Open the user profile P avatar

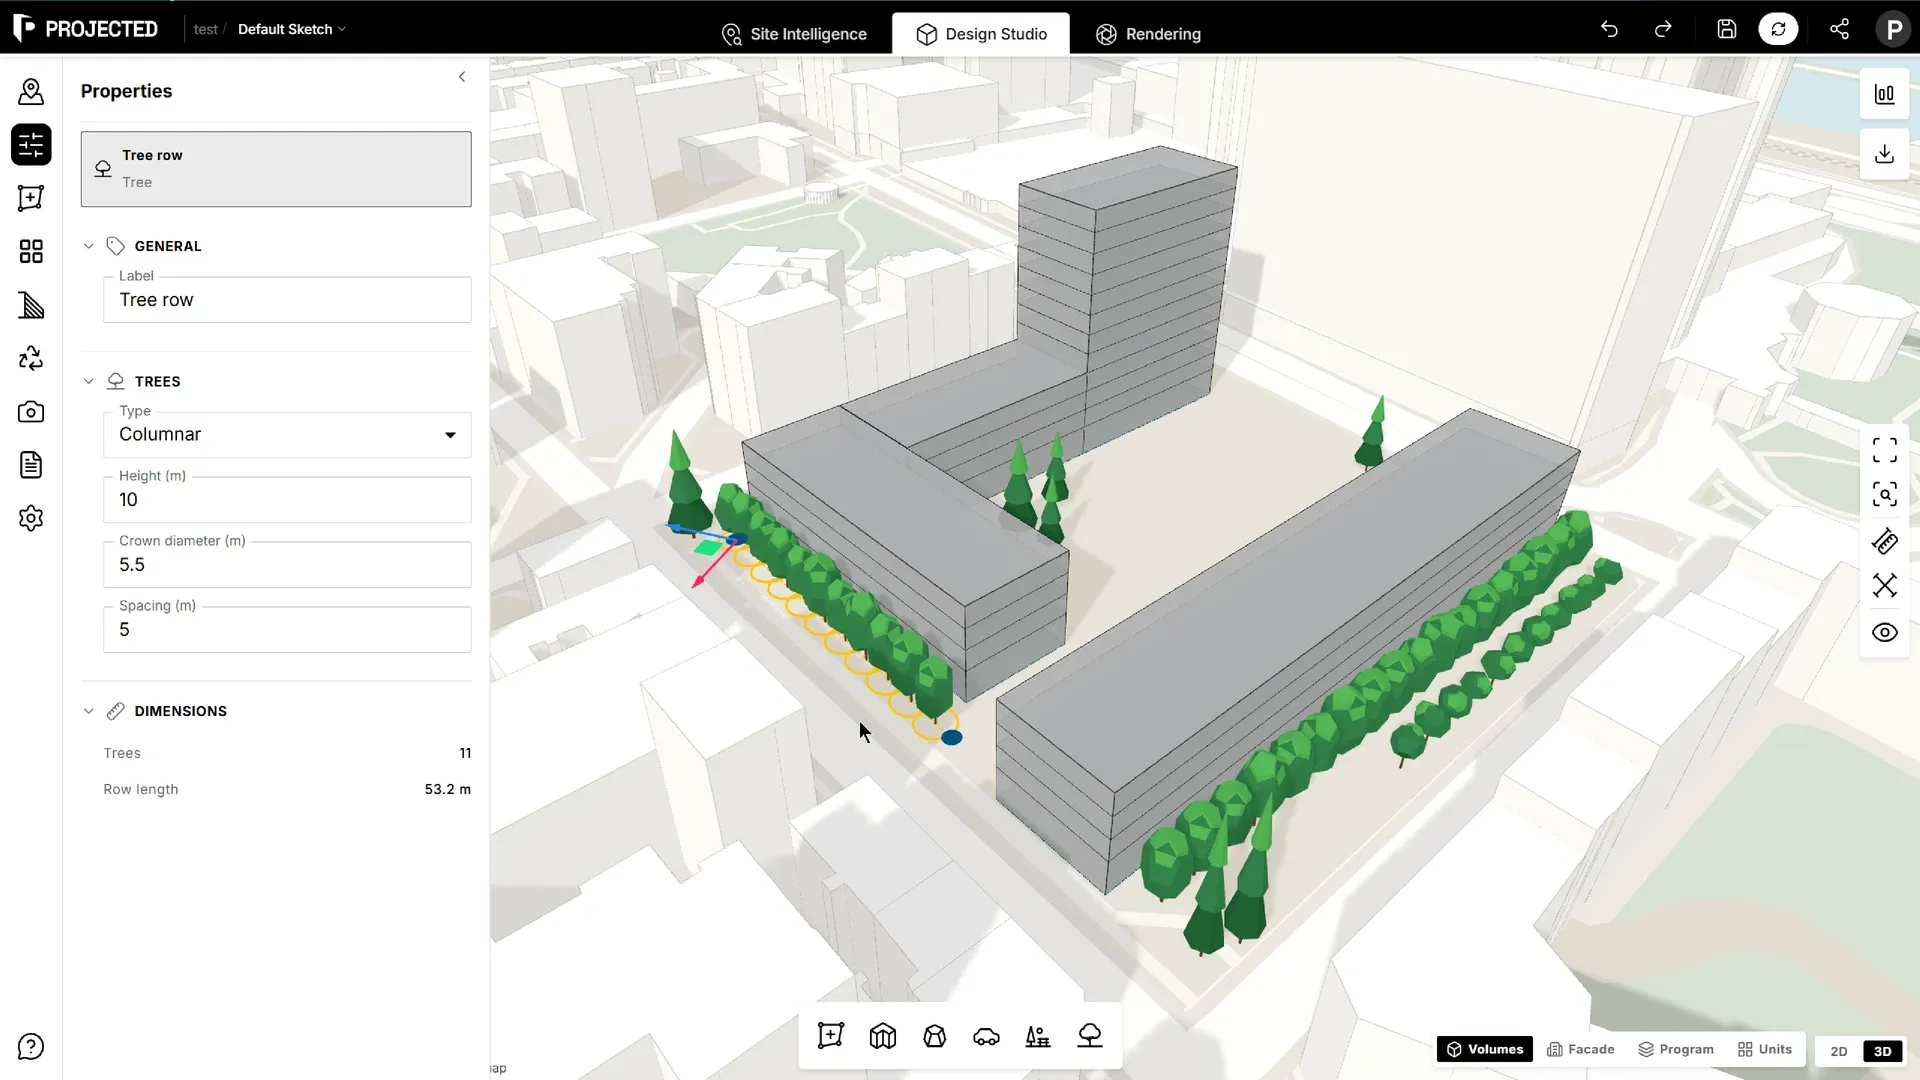pos(1893,29)
